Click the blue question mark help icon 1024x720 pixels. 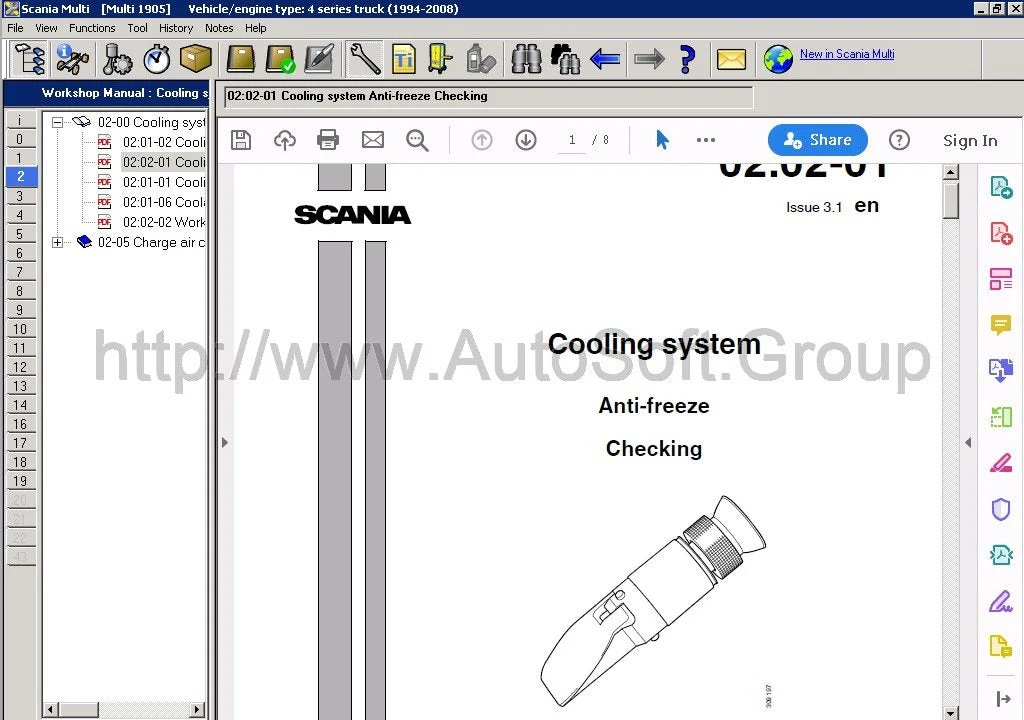[x=687, y=59]
